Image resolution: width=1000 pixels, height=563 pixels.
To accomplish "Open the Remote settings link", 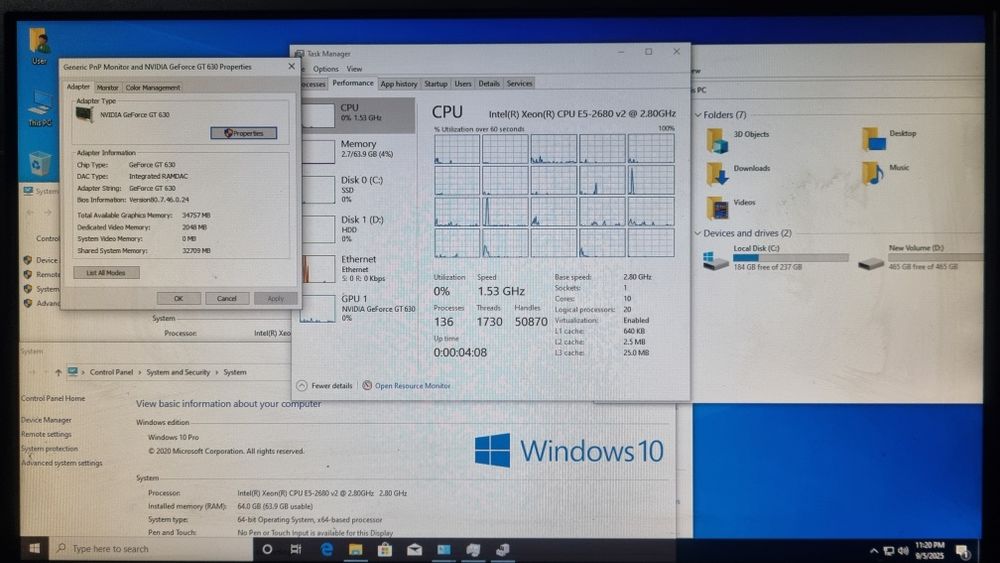I will 46,434.
